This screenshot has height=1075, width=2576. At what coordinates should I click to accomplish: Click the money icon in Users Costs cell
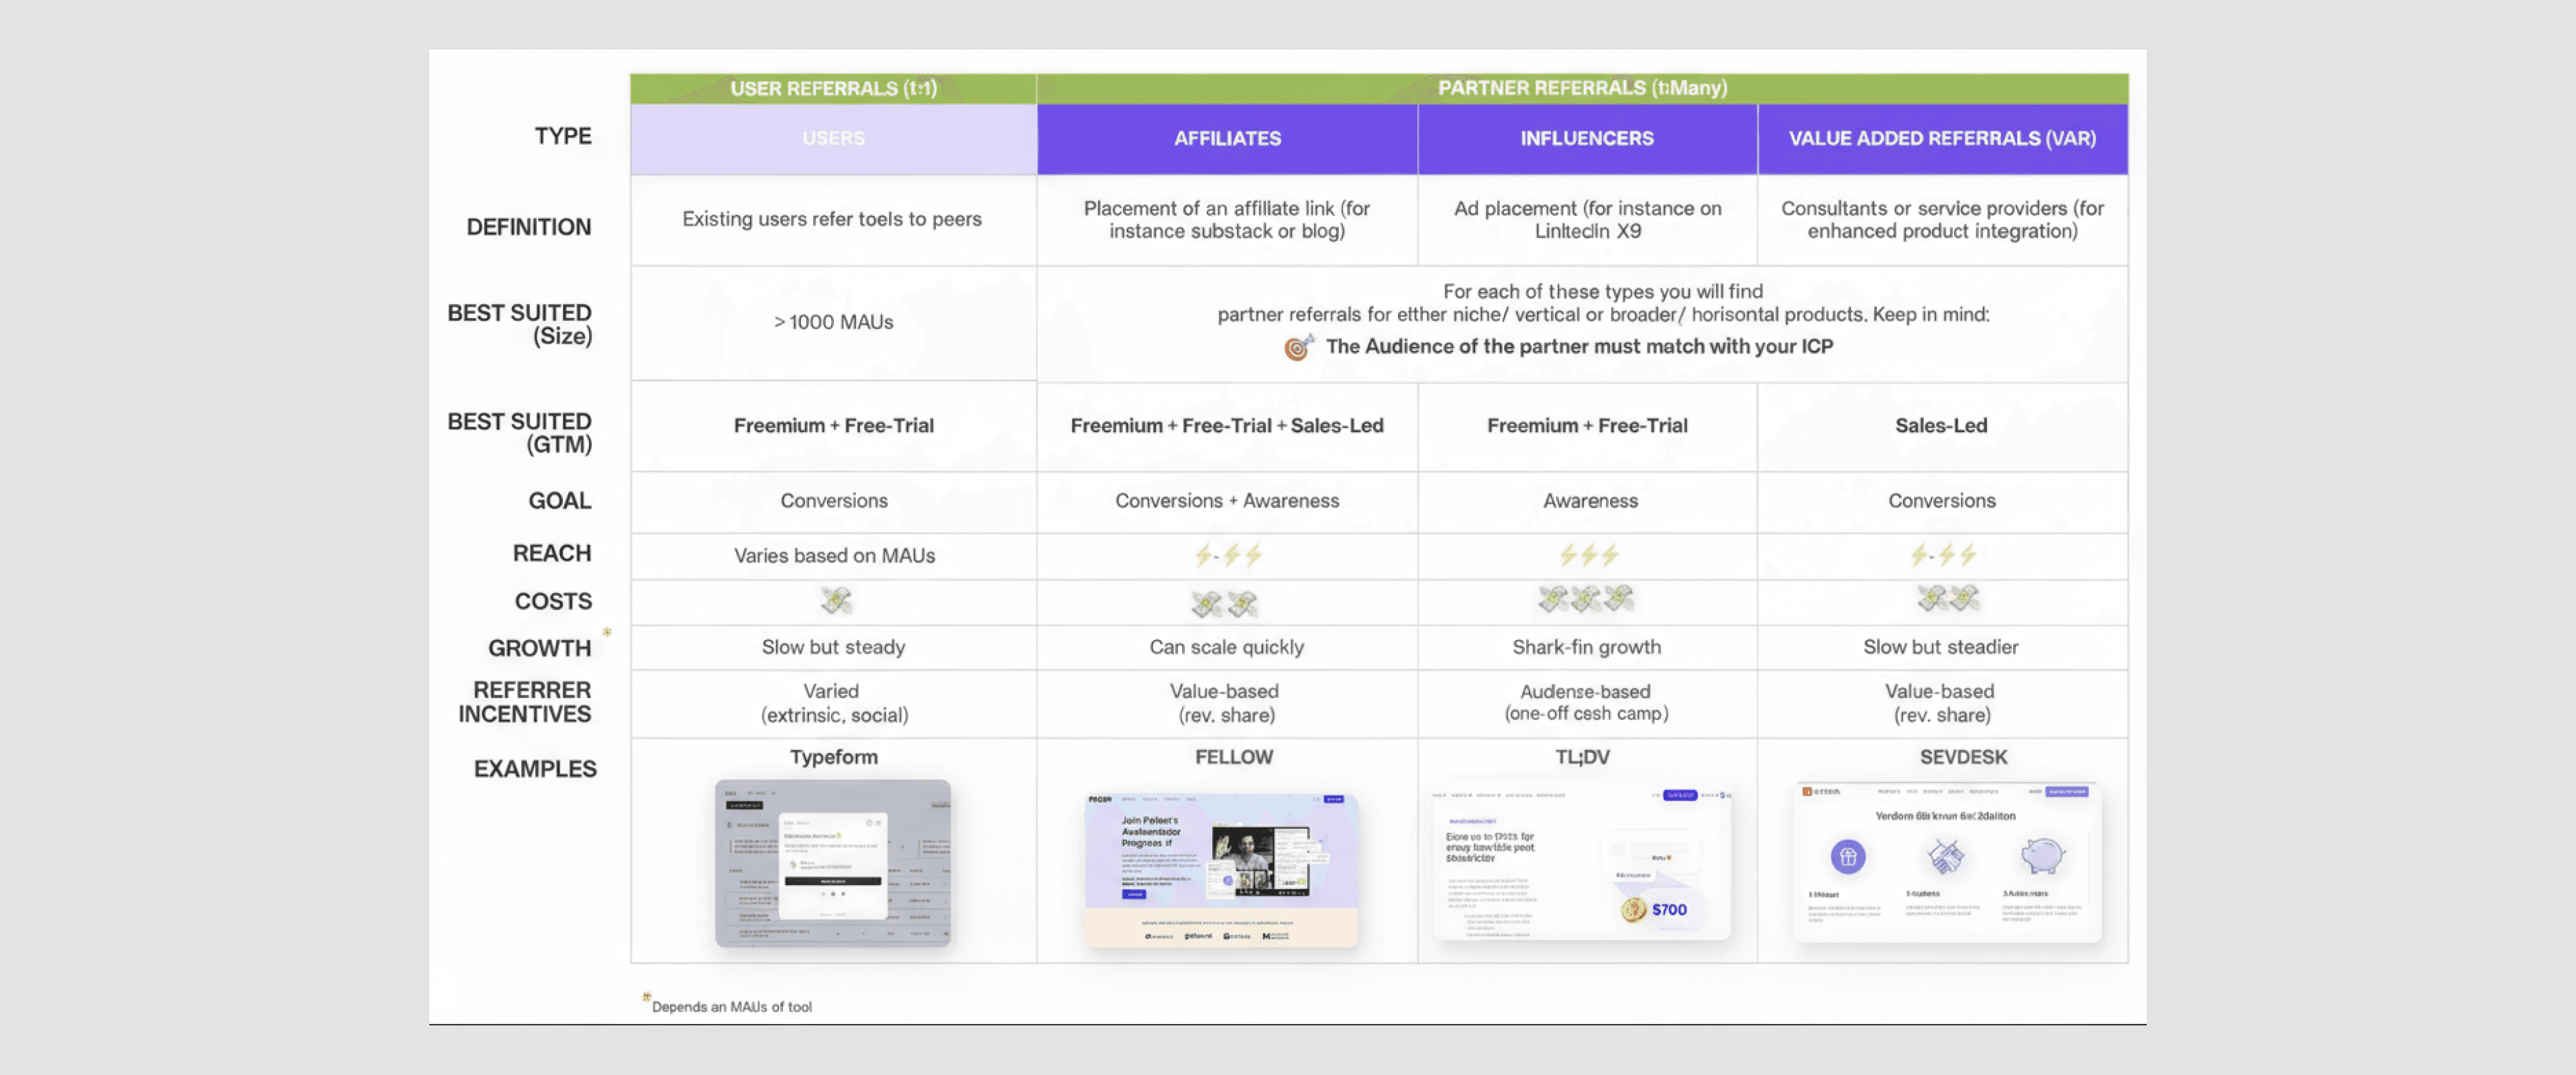835,600
